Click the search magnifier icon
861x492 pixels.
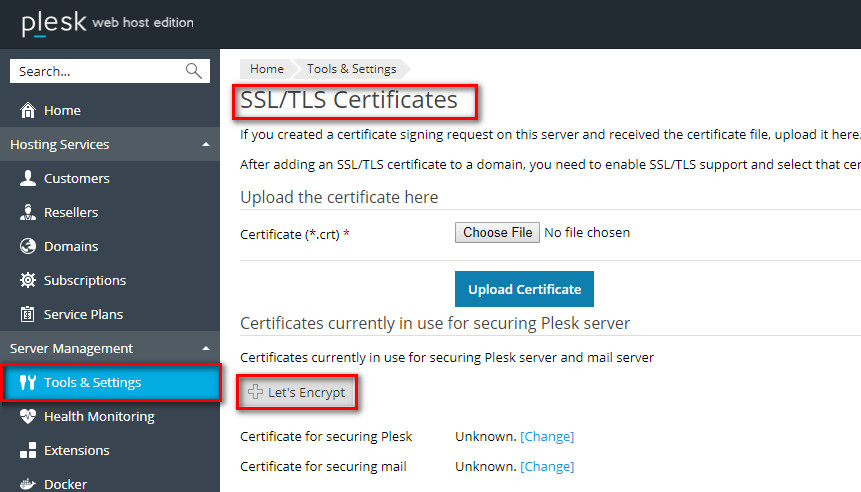[193, 71]
